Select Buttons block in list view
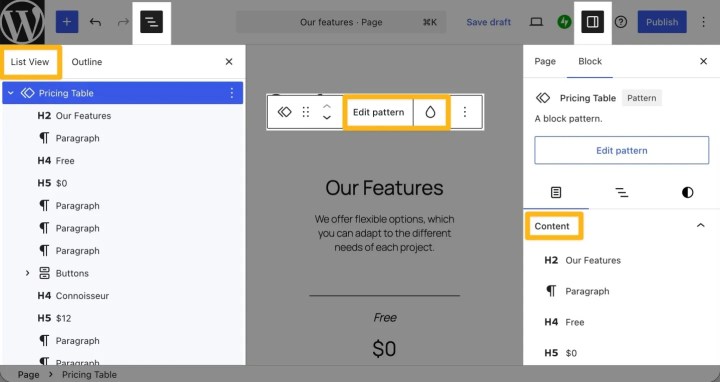This screenshot has width=720, height=382. click(x=123, y=273)
